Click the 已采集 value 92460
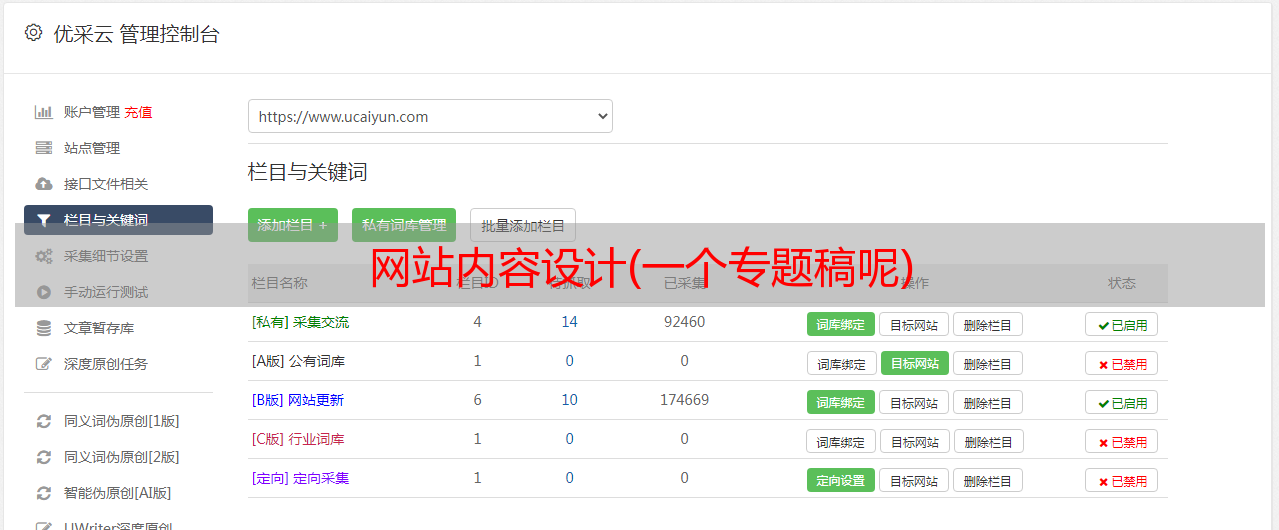 pyautogui.click(x=684, y=322)
